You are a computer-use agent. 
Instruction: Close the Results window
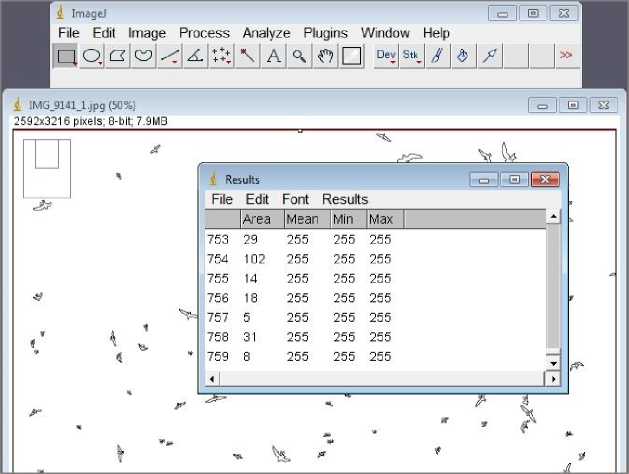pyautogui.click(x=545, y=180)
